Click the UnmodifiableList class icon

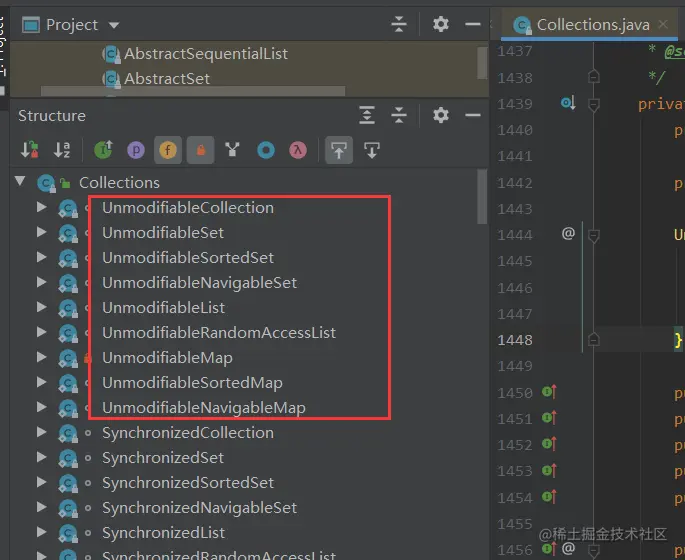coord(68,308)
